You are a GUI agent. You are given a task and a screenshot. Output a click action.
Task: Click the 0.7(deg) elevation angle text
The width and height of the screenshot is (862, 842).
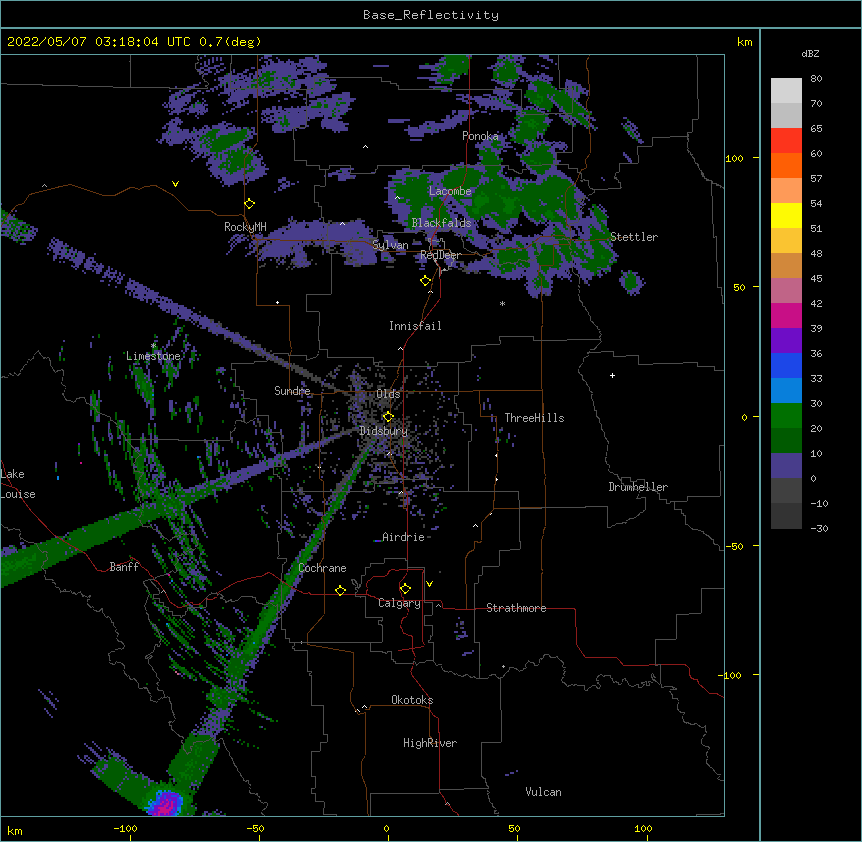pos(230,42)
